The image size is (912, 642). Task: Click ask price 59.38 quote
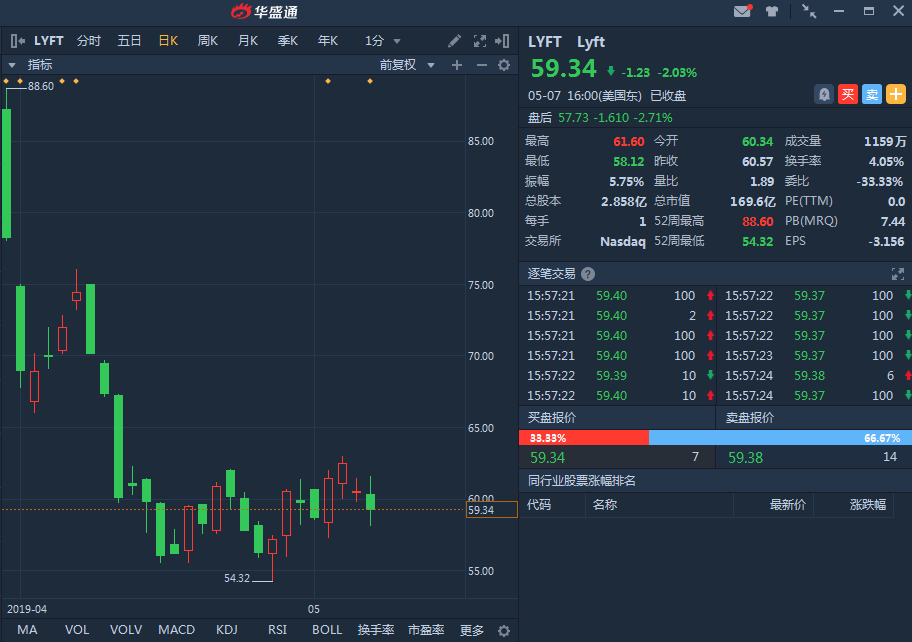pos(745,458)
